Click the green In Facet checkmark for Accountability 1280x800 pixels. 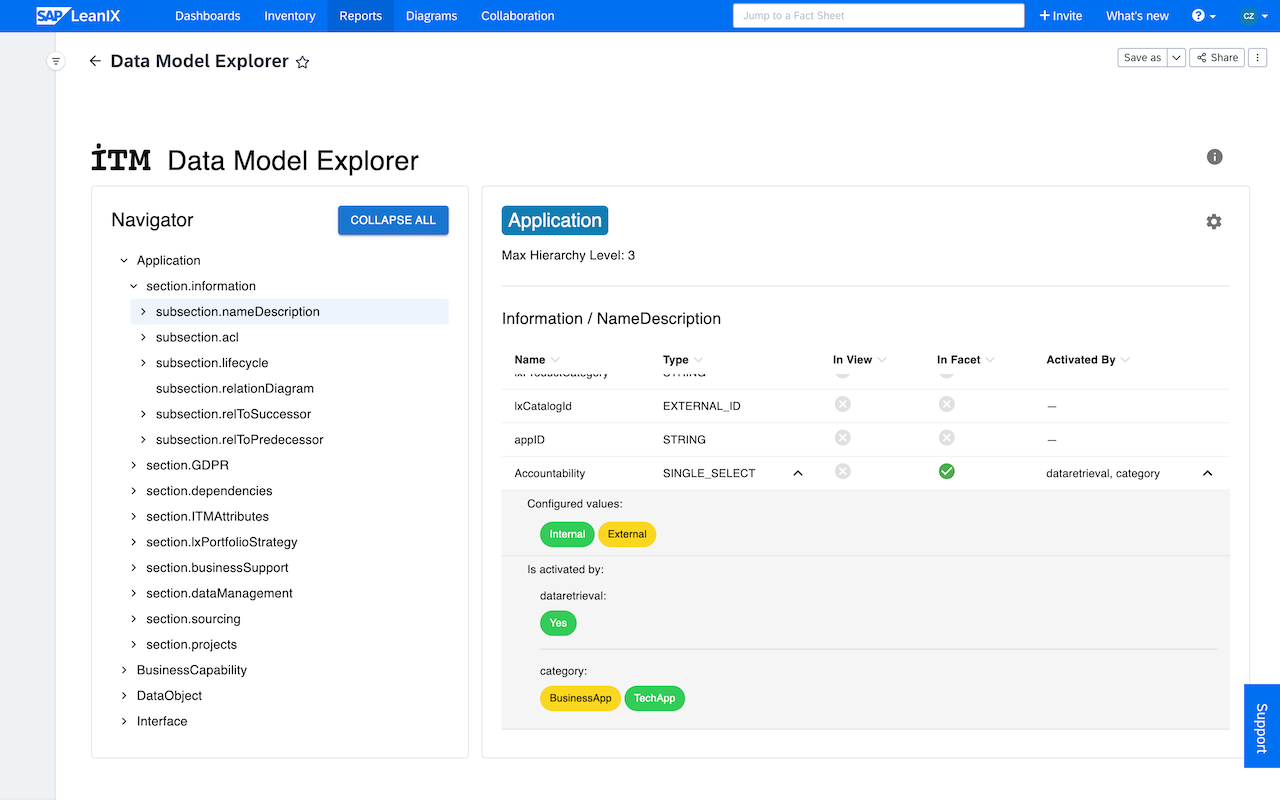pos(946,471)
